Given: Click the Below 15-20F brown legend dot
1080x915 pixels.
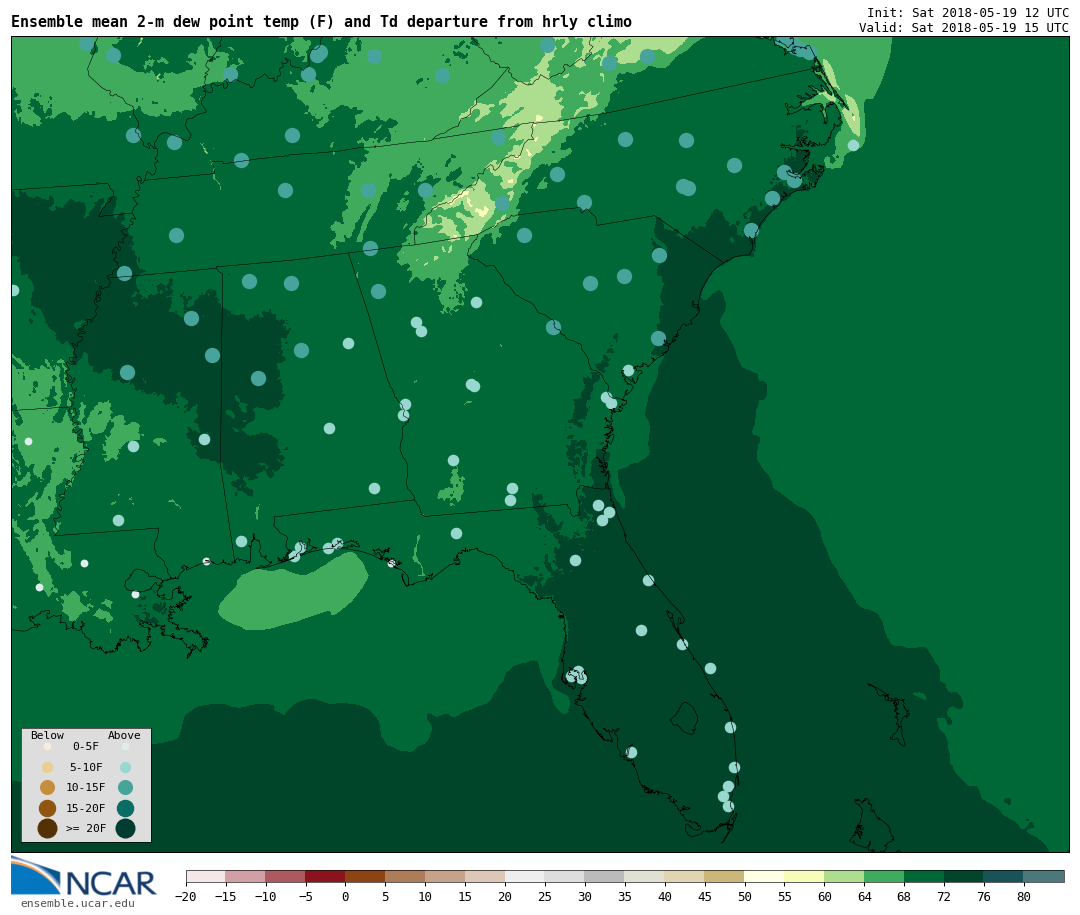Looking at the screenshot, I should tap(48, 808).
